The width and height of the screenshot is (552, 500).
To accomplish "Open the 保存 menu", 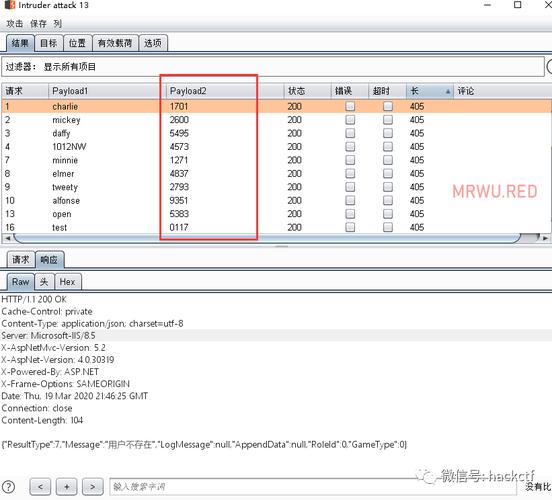I will tap(38, 24).
